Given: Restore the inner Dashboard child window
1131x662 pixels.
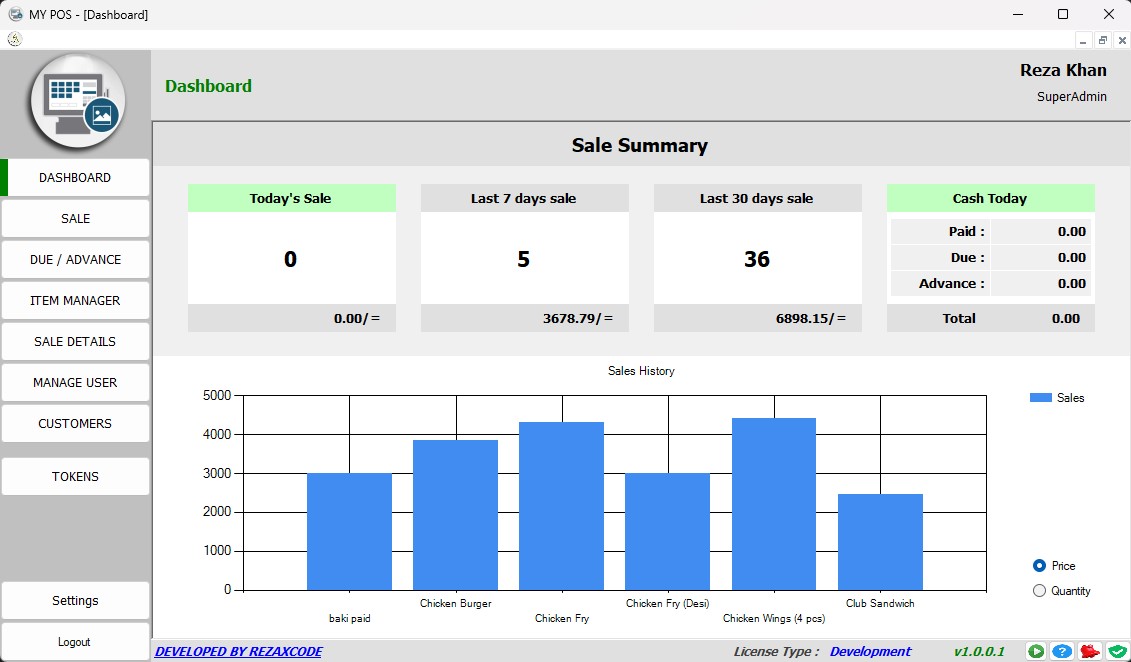Looking at the screenshot, I should click(x=1102, y=40).
